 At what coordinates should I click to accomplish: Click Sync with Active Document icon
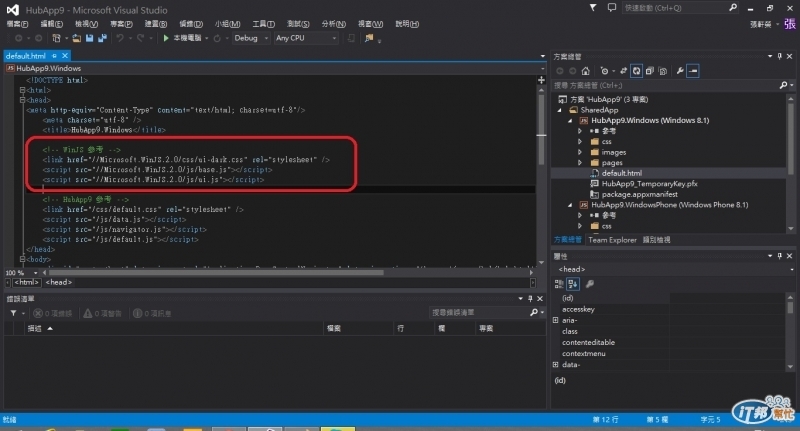click(x=623, y=71)
